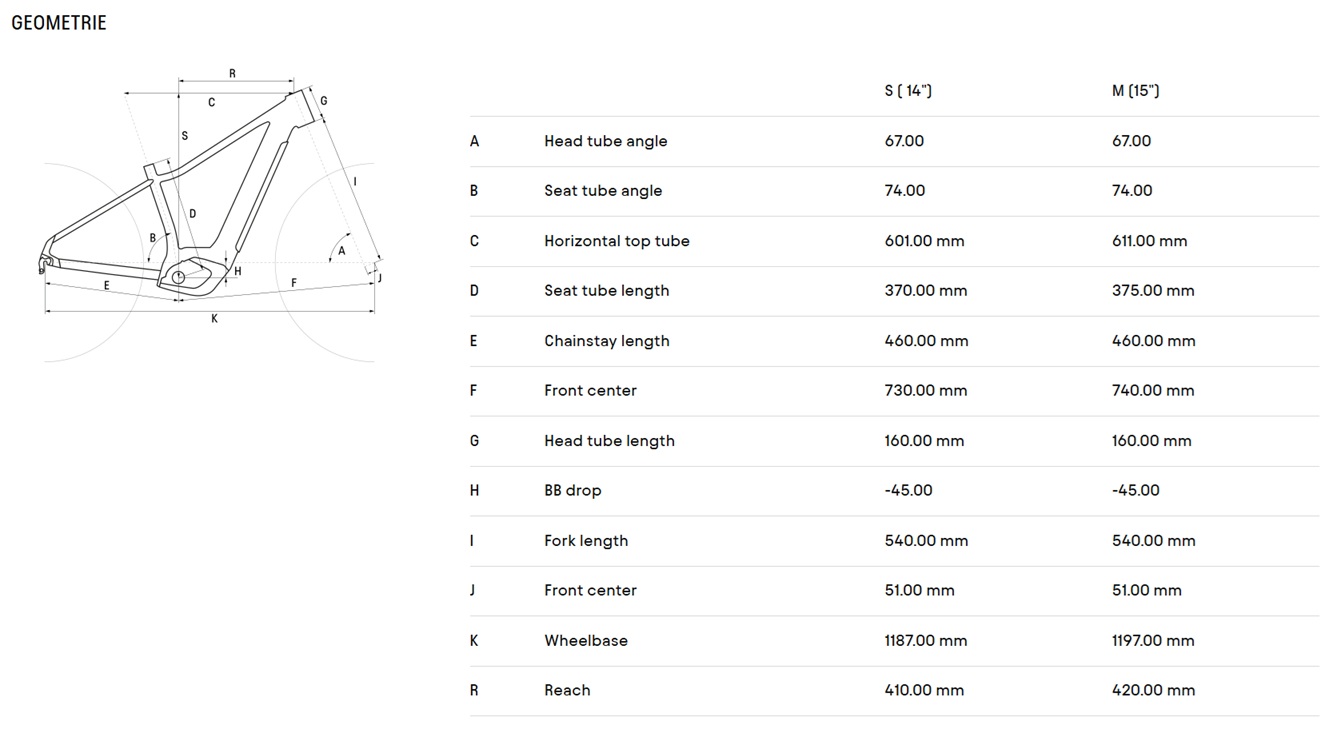
Task: Click the Head tube length label
Action: [x=610, y=441]
